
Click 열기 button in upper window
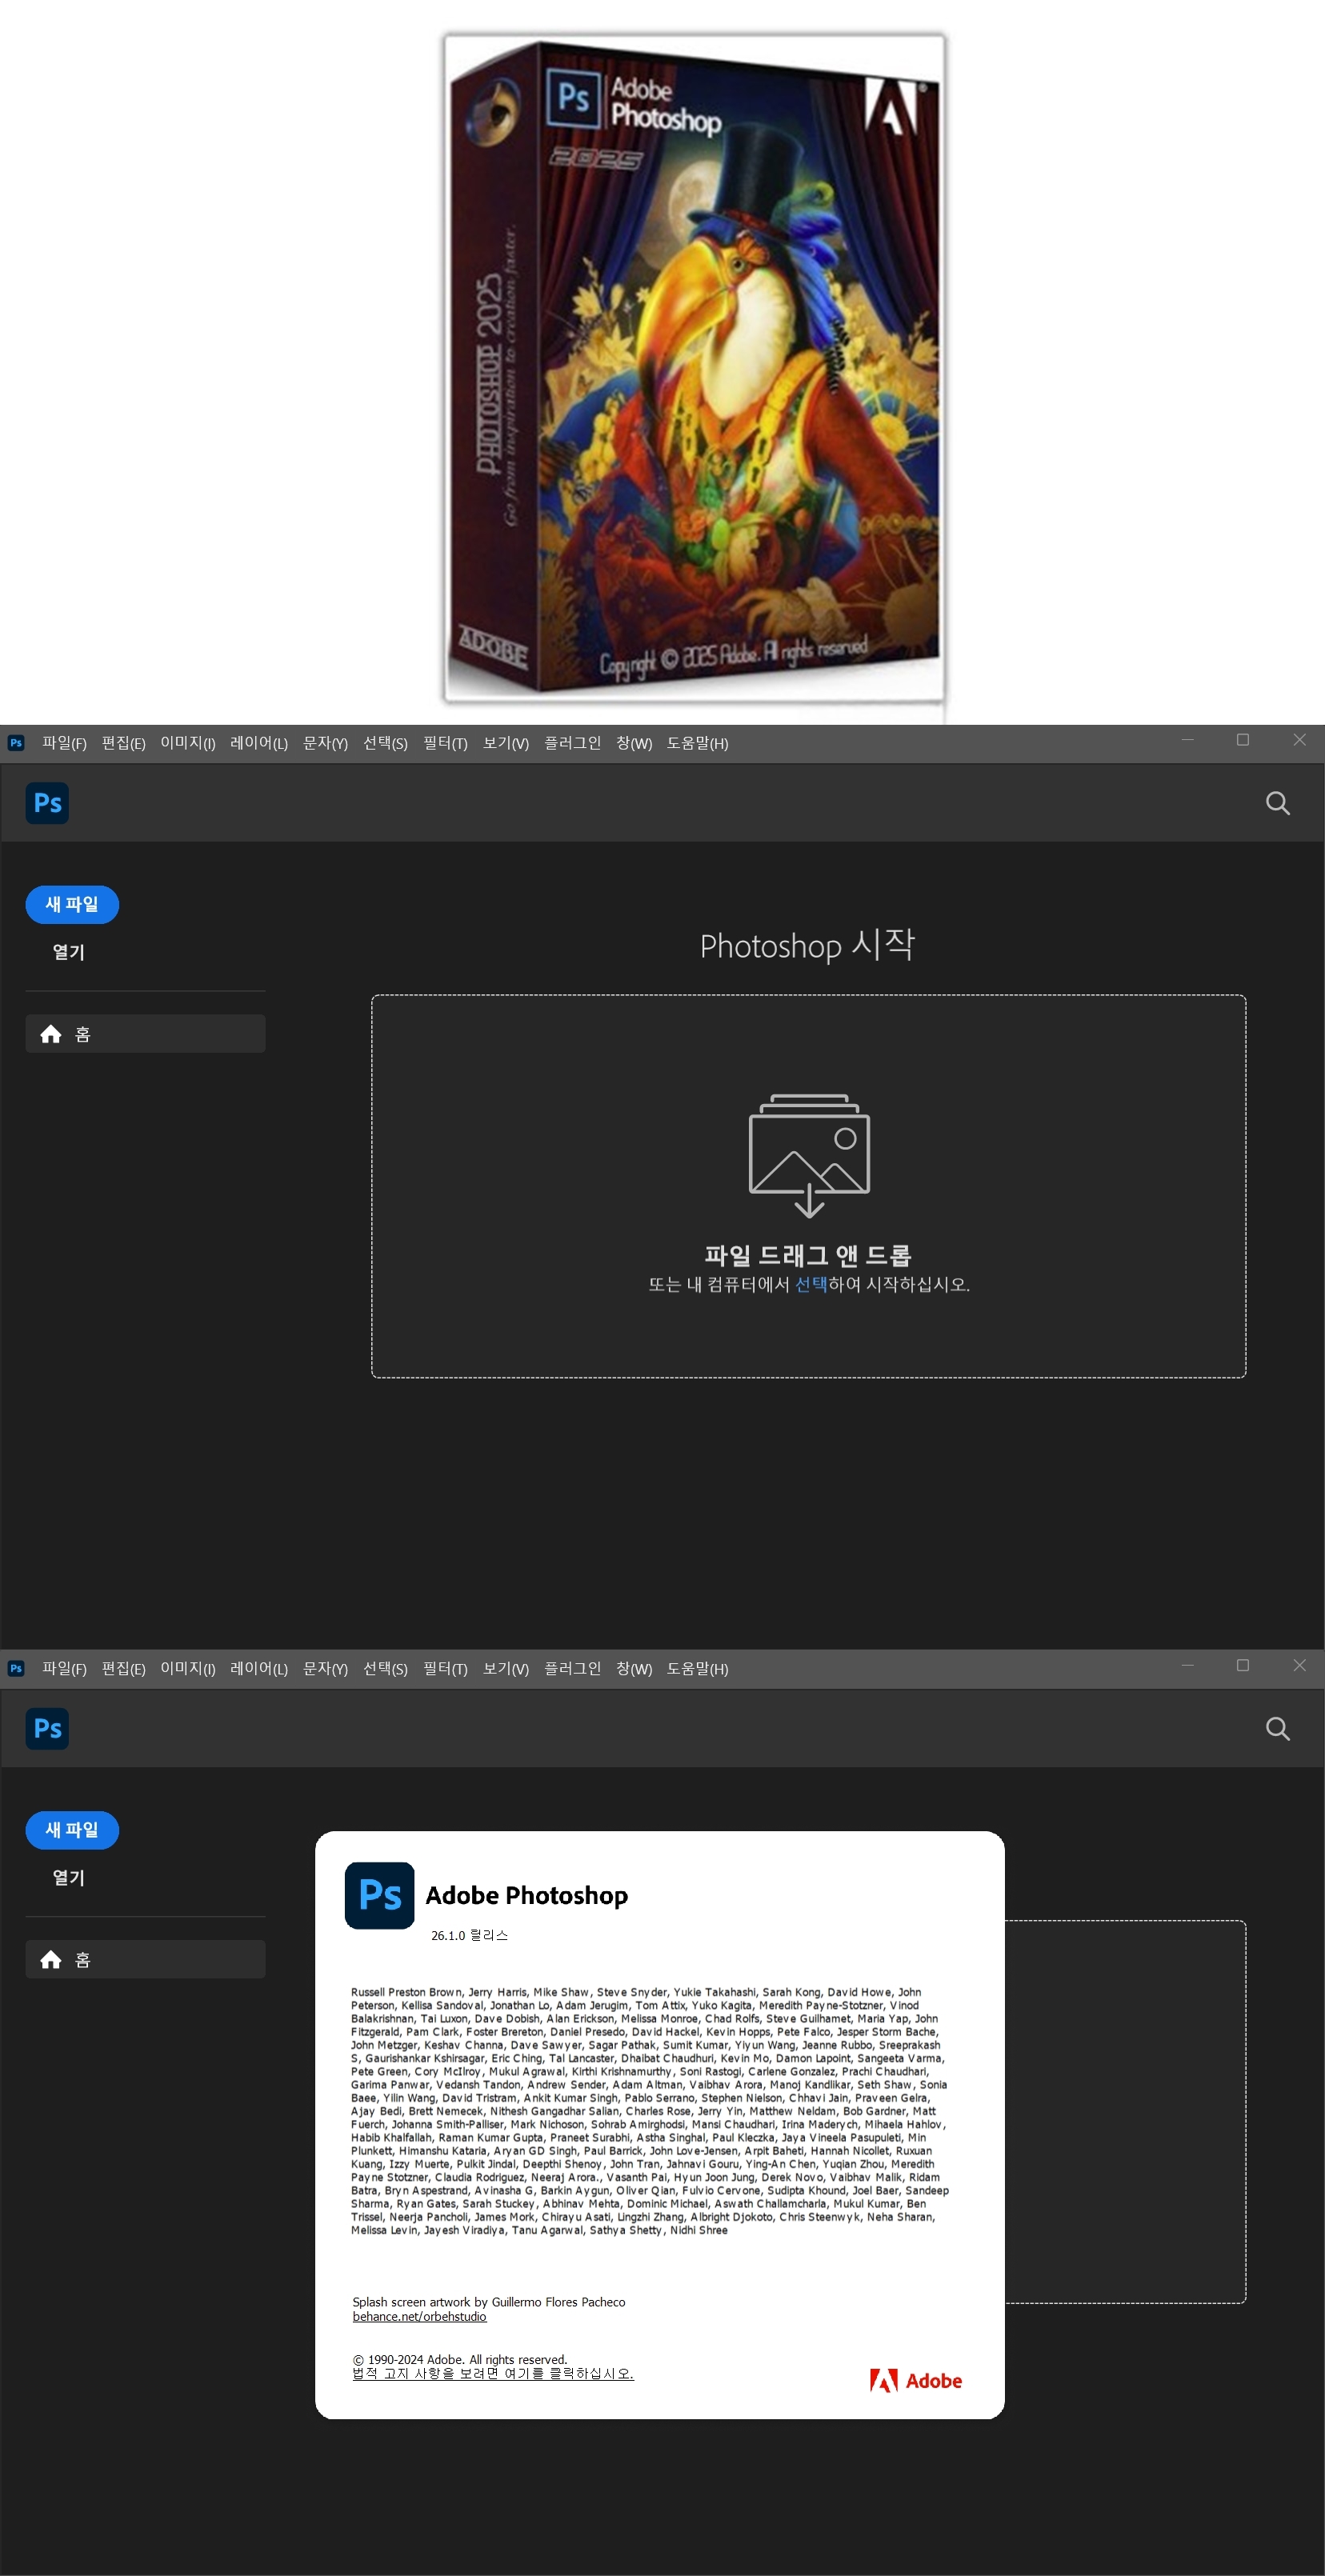click(69, 952)
